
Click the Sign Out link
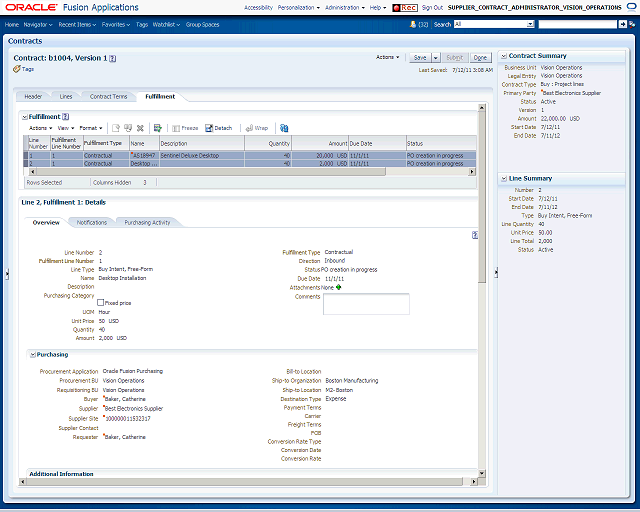point(432,8)
